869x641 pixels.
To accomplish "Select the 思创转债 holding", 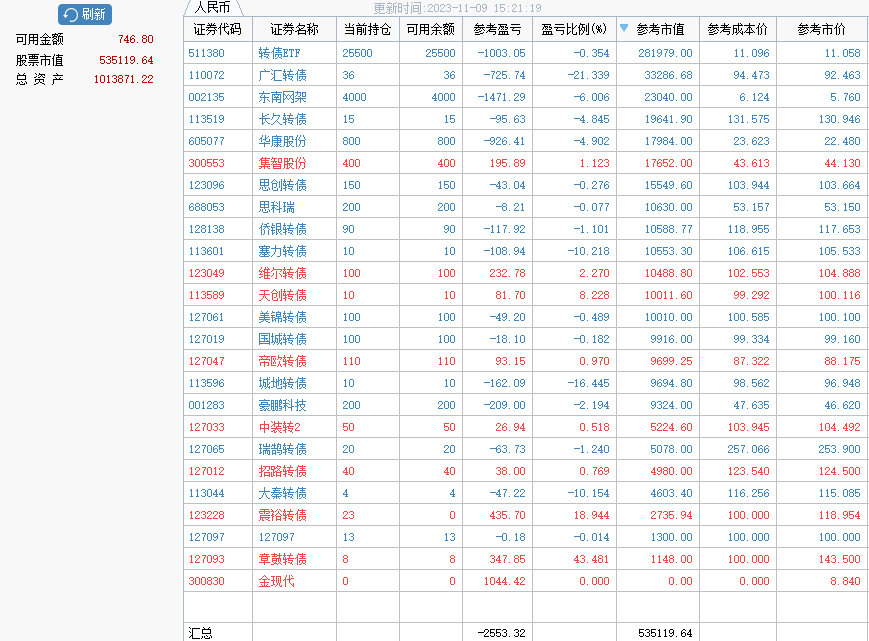I will (283, 185).
